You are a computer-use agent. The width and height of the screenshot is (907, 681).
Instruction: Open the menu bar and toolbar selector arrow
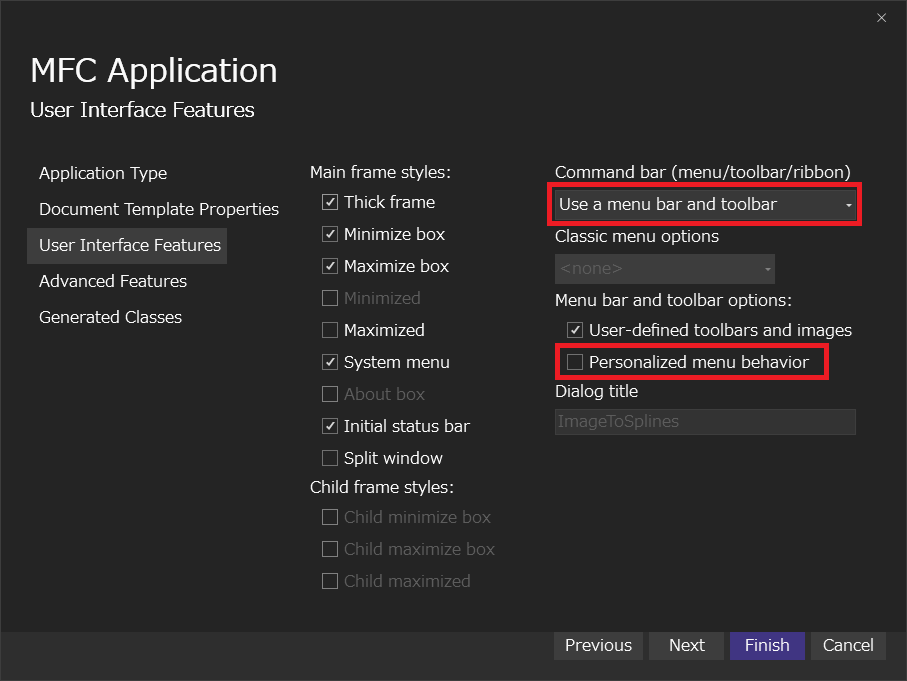(848, 203)
